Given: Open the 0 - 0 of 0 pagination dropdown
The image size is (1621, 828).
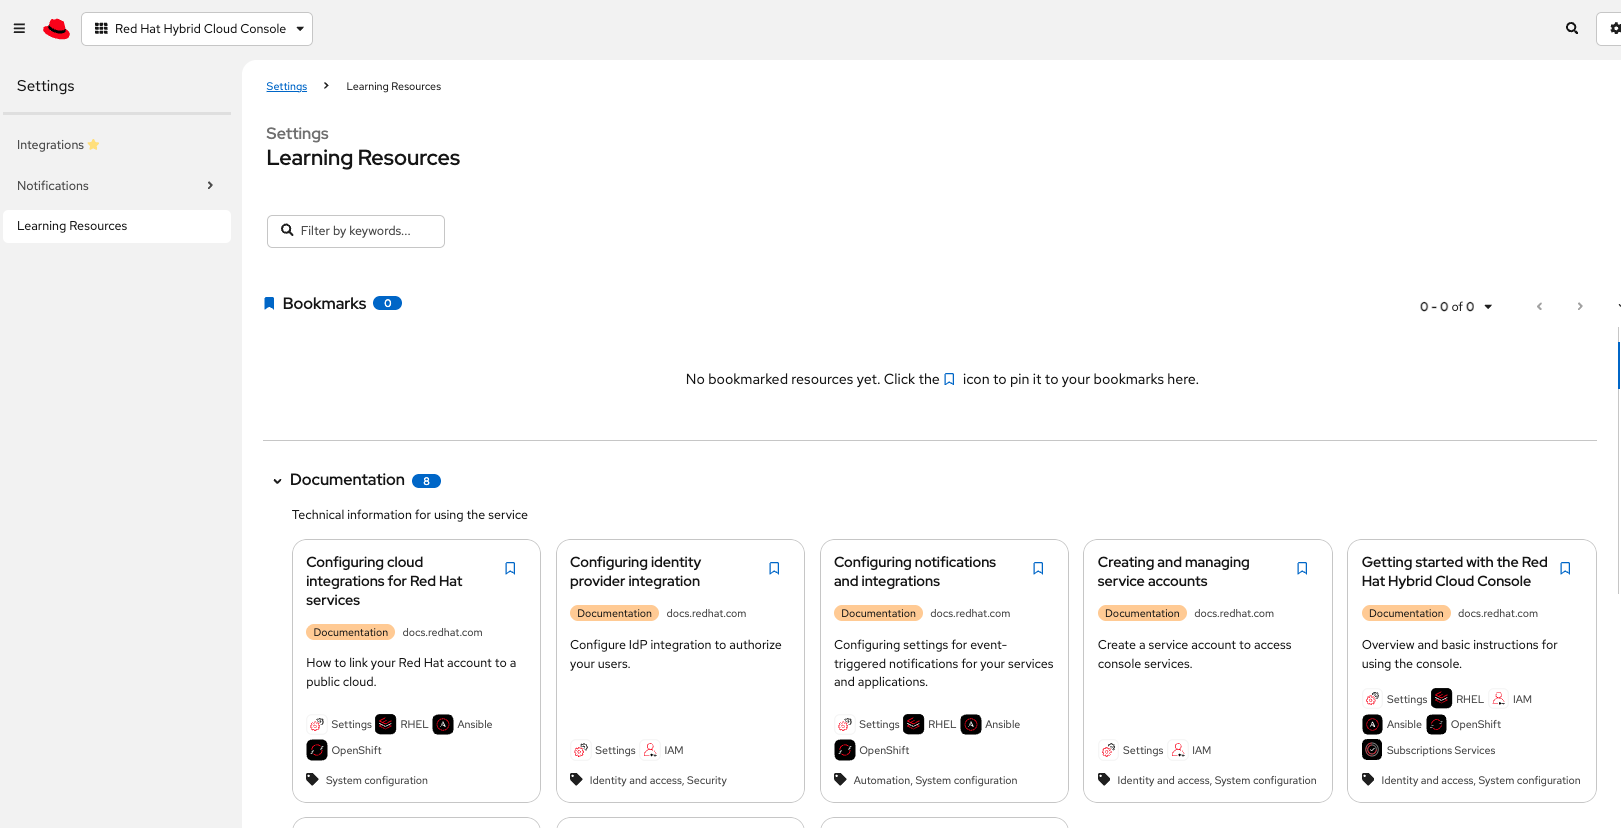Looking at the screenshot, I should 1456,307.
